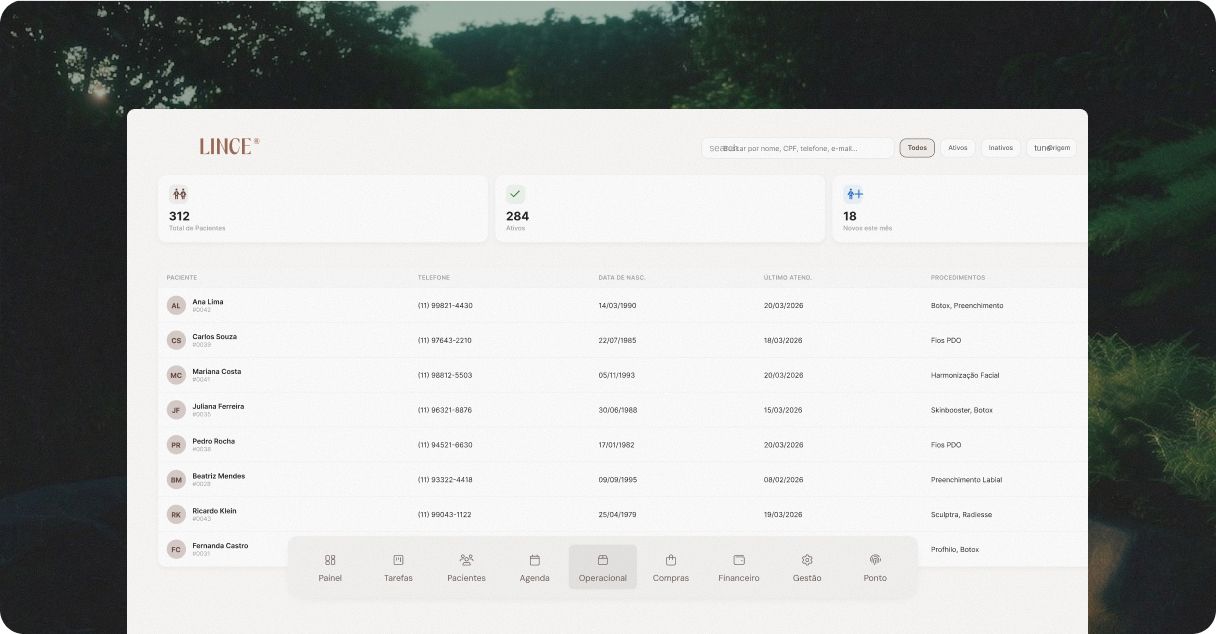
Task: Open Compras shopping bag icon
Action: pyautogui.click(x=670, y=561)
